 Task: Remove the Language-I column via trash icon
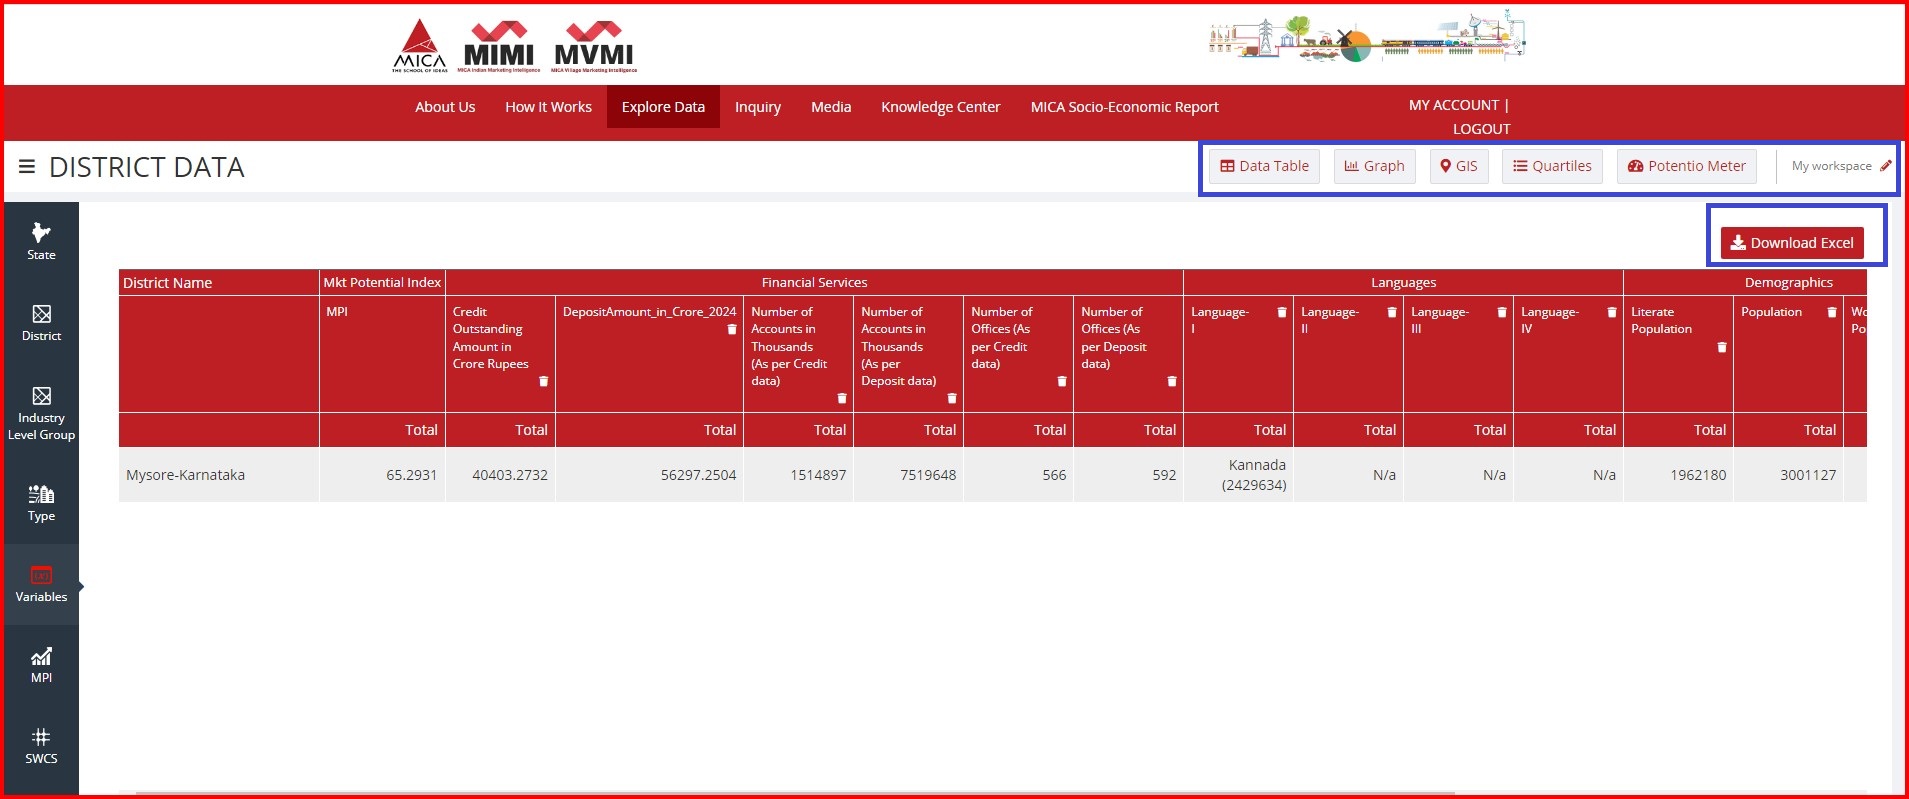(x=1281, y=313)
